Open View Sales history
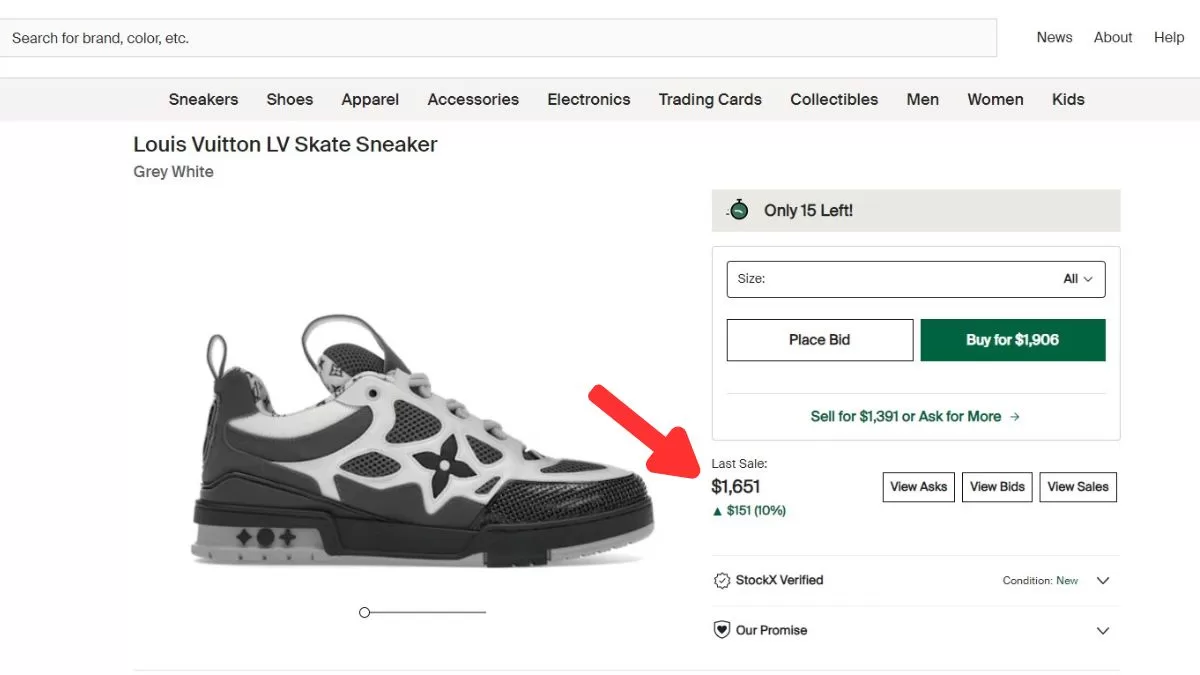This screenshot has height=675, width=1200. (x=1078, y=487)
